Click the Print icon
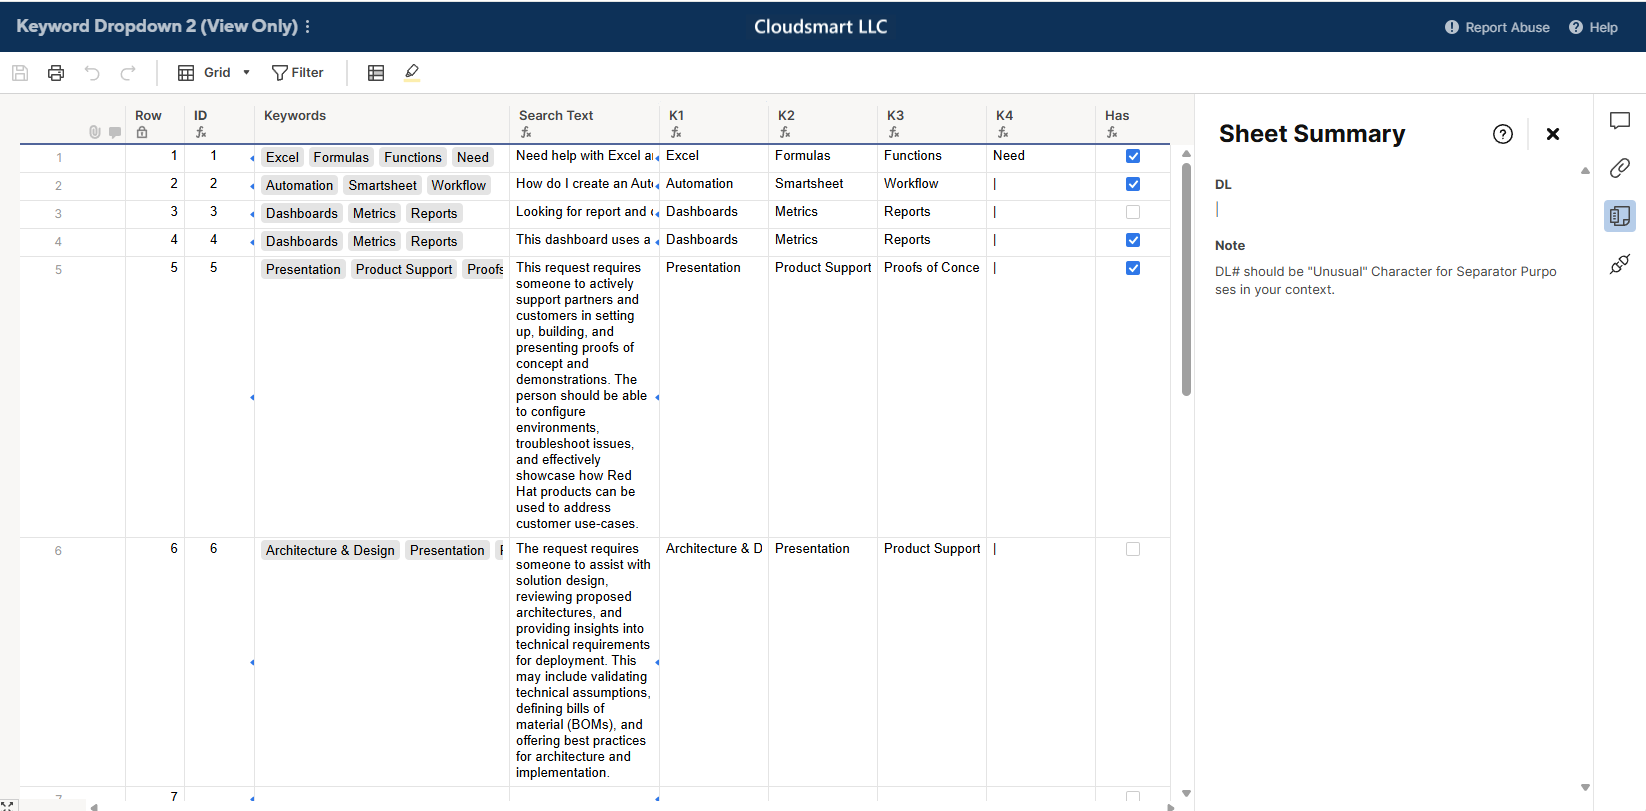The width and height of the screenshot is (1646, 811). (x=56, y=73)
